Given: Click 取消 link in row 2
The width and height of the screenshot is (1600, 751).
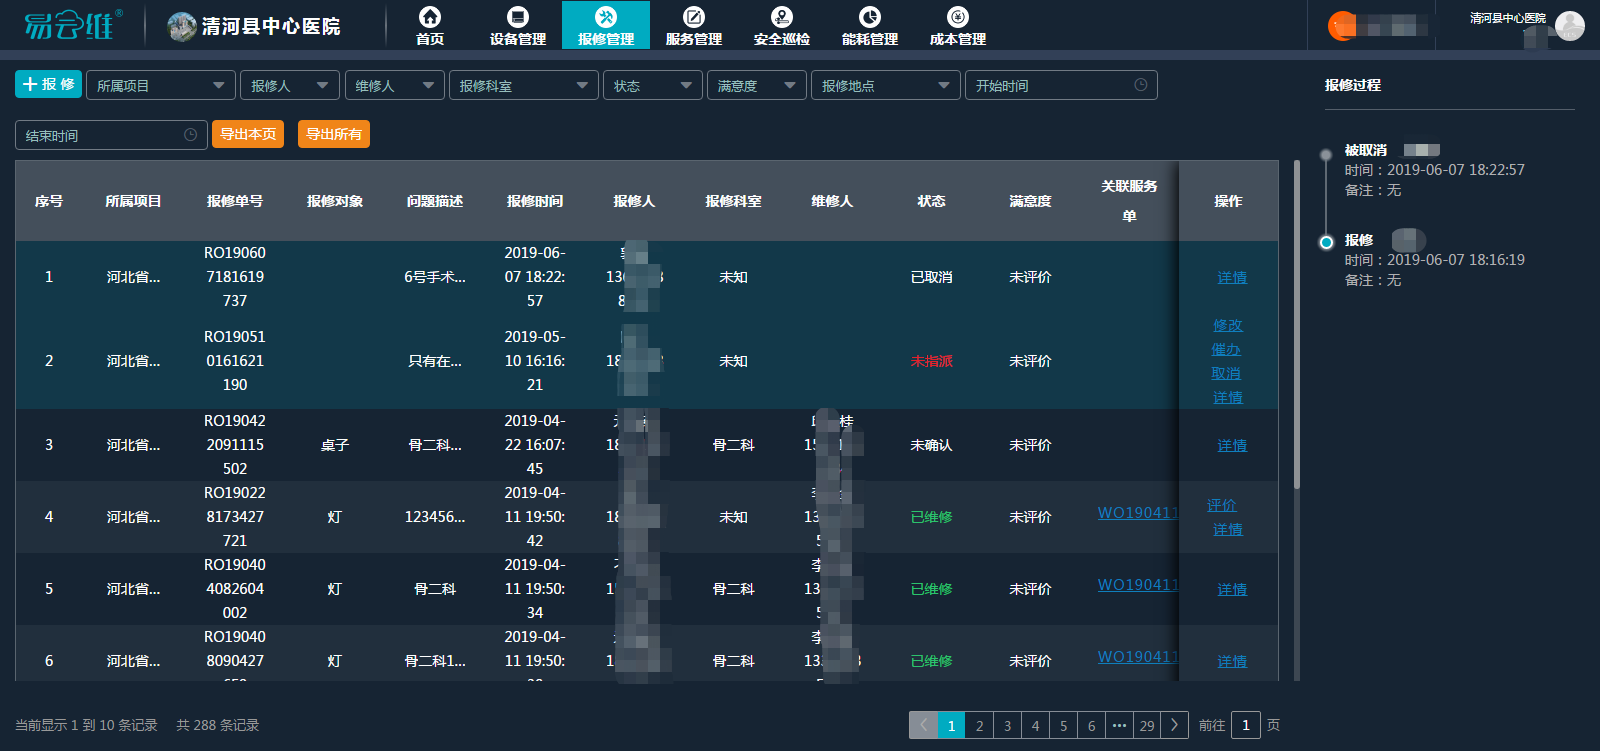Looking at the screenshot, I should 1226,373.
